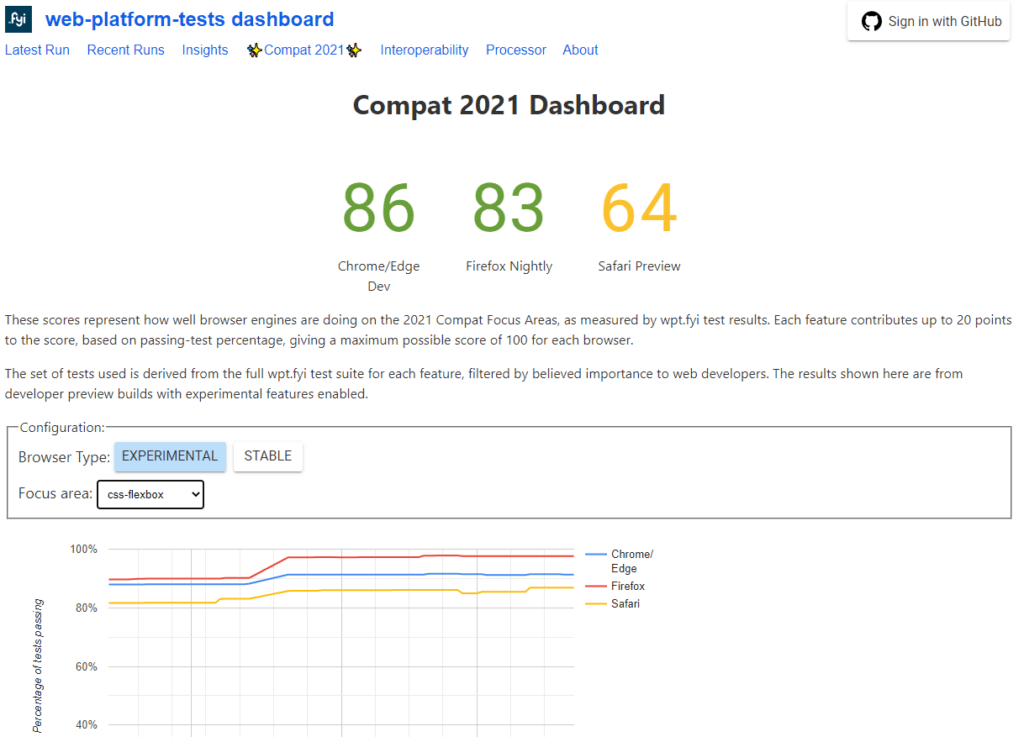Click the 100% axis label
The height and width of the screenshot is (737, 1024).
coord(84,549)
